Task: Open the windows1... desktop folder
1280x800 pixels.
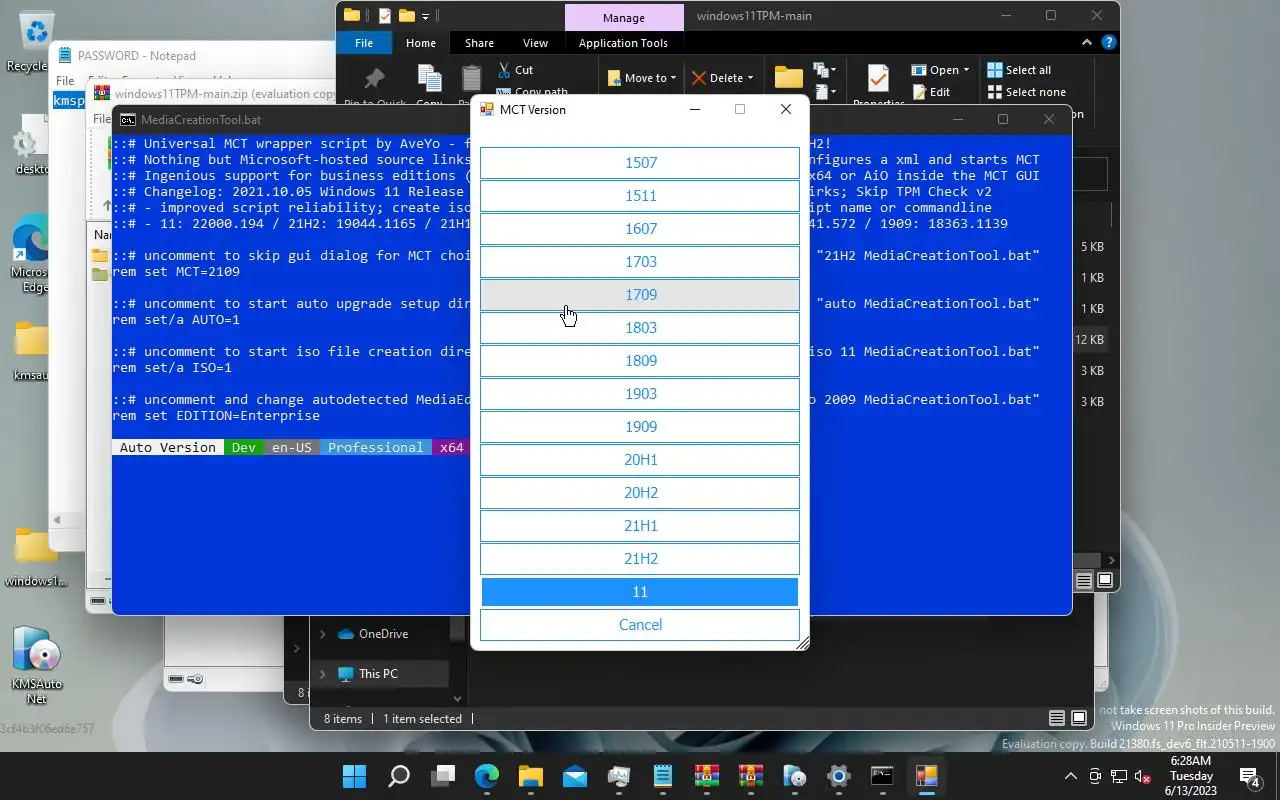Action: pyautogui.click(x=34, y=556)
